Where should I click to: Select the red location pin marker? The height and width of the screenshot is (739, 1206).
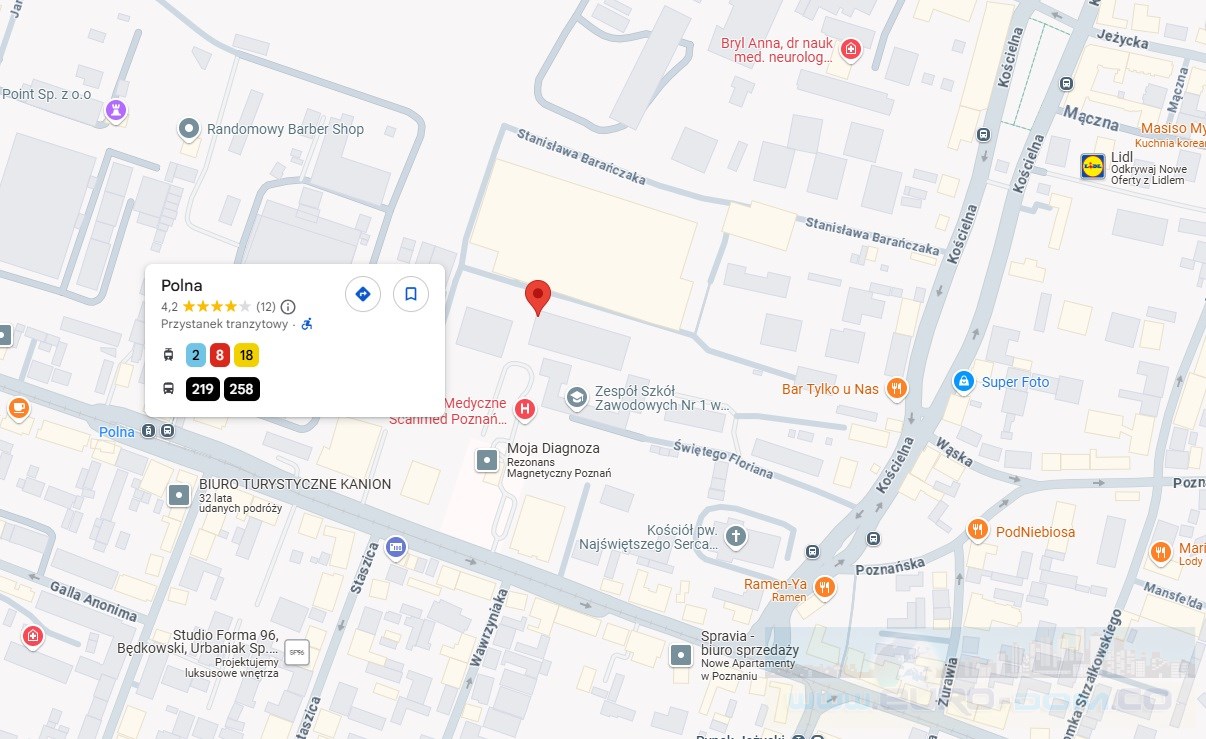(x=538, y=298)
